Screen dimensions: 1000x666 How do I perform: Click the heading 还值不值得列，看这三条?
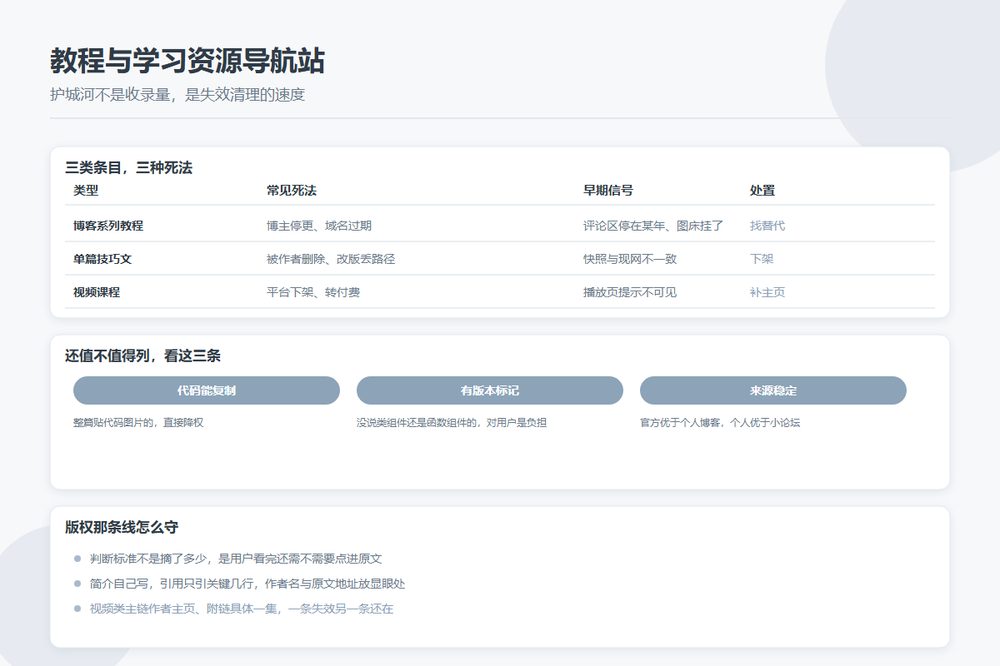(142, 356)
